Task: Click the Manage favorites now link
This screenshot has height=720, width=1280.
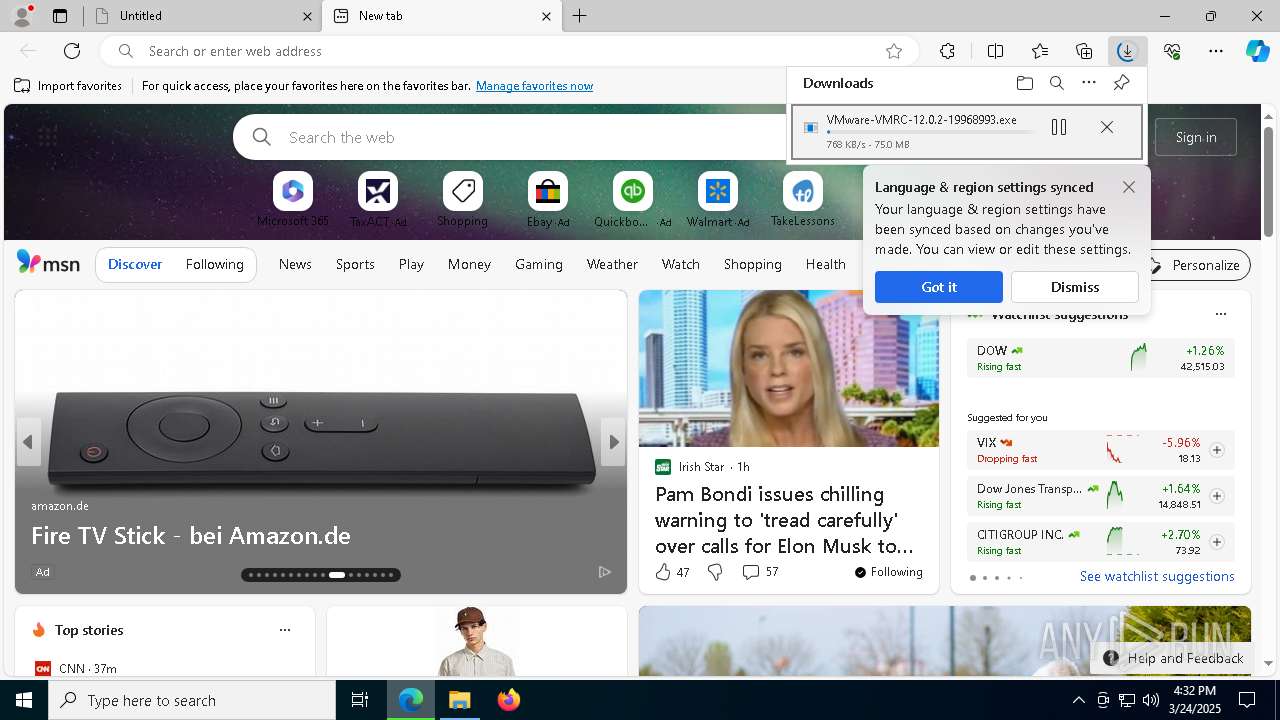Action: click(x=534, y=86)
